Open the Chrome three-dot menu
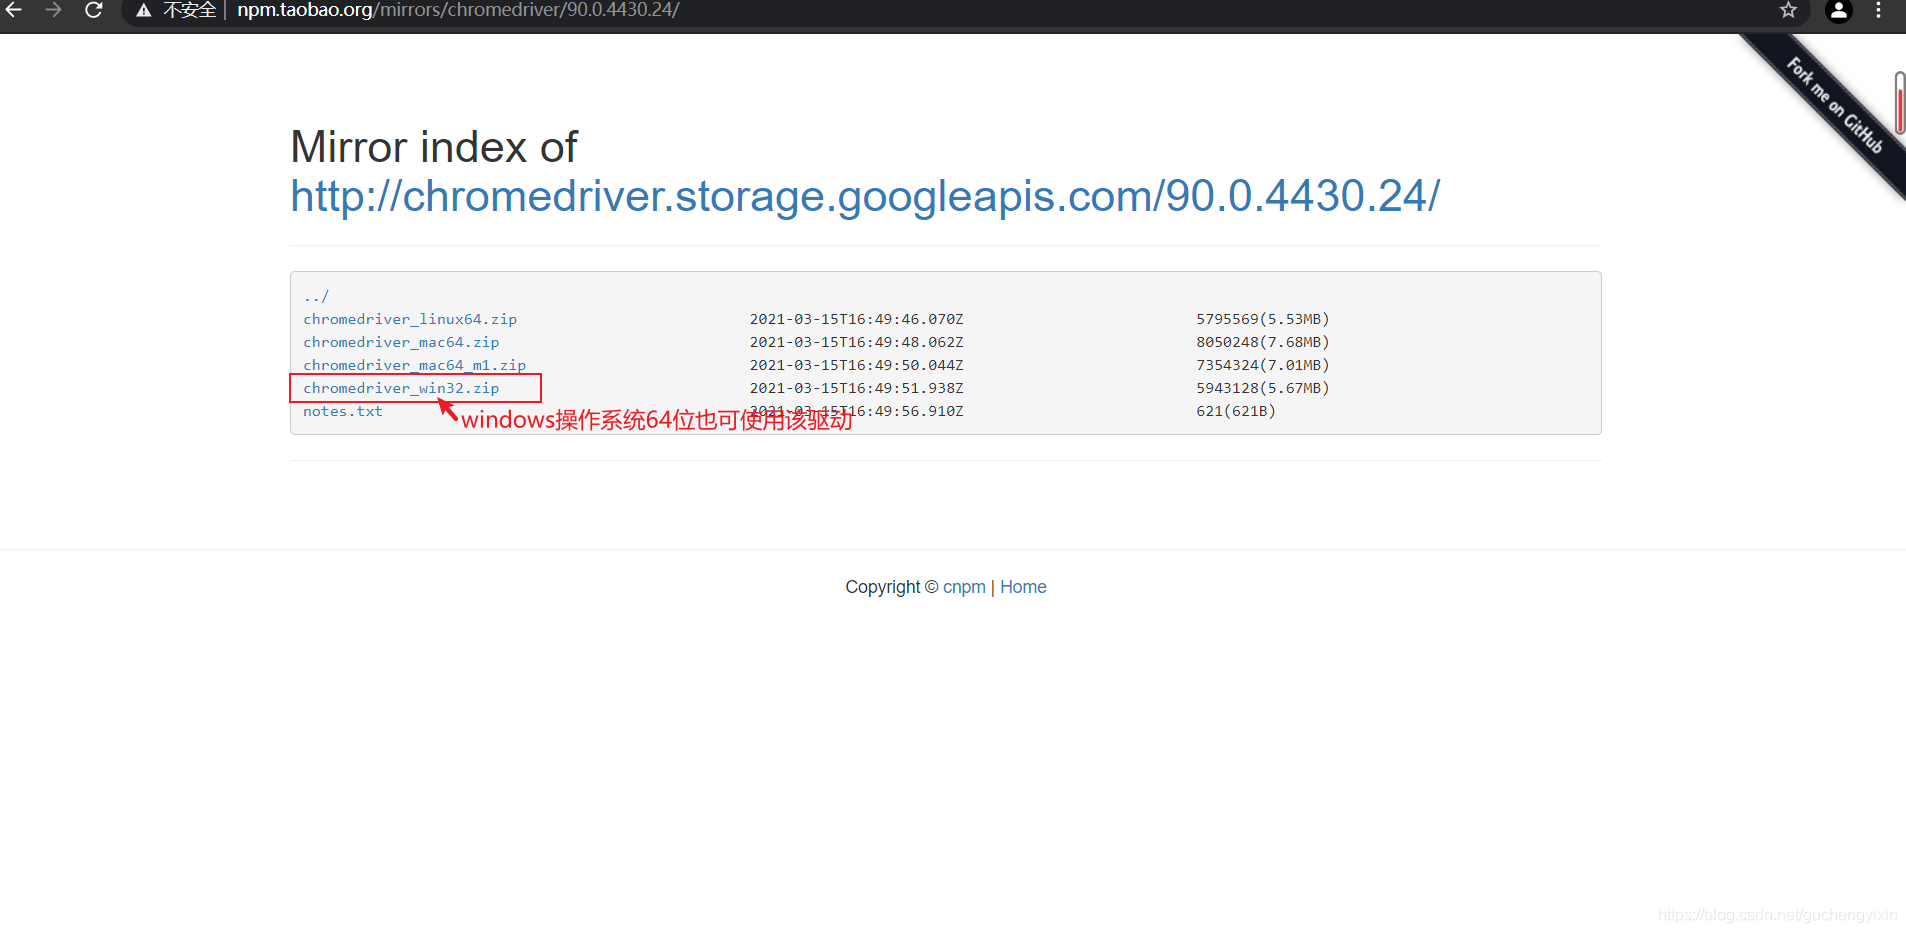Image resolution: width=1906 pixels, height=933 pixels. coord(1878,11)
